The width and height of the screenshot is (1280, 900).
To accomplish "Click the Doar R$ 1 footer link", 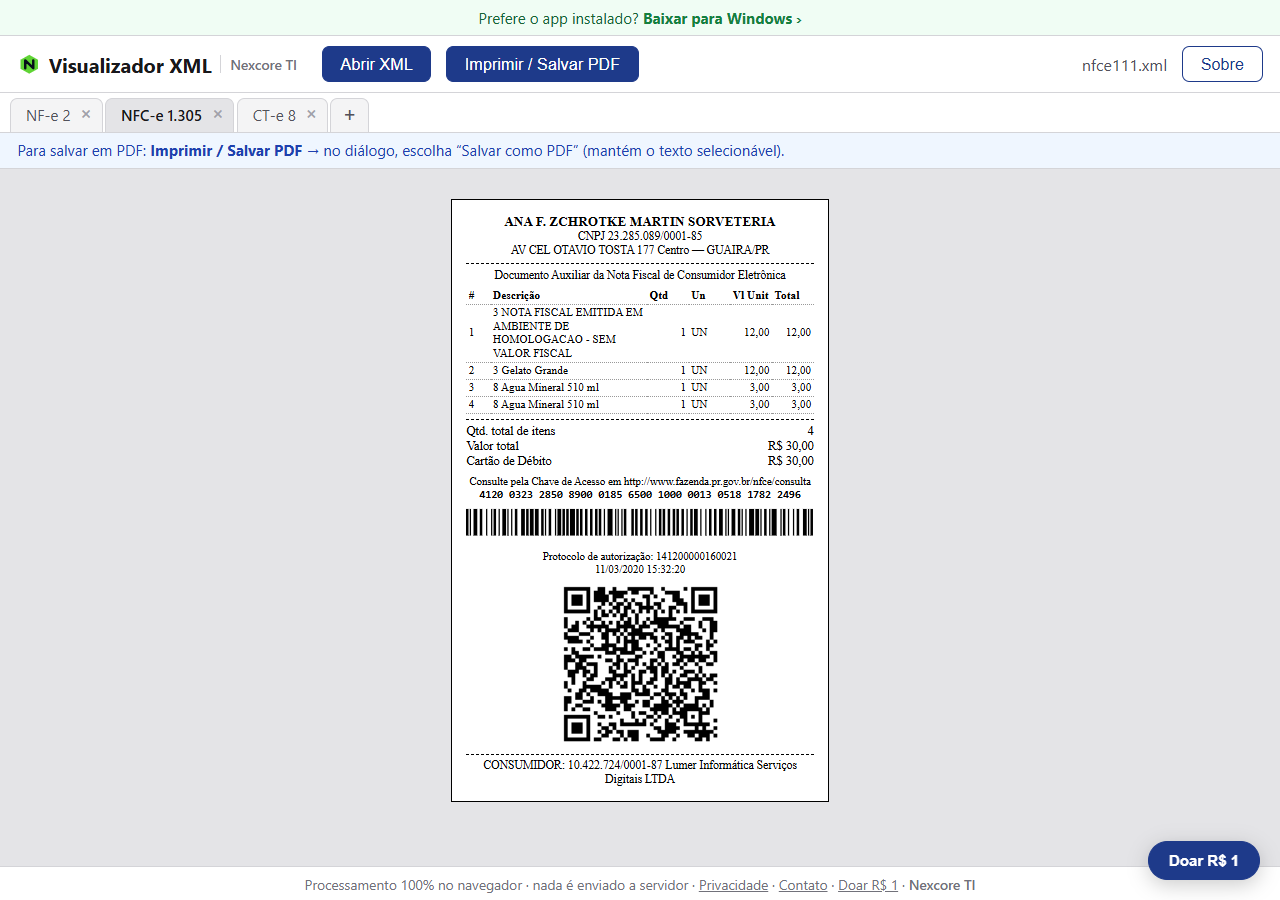I will tap(868, 885).
